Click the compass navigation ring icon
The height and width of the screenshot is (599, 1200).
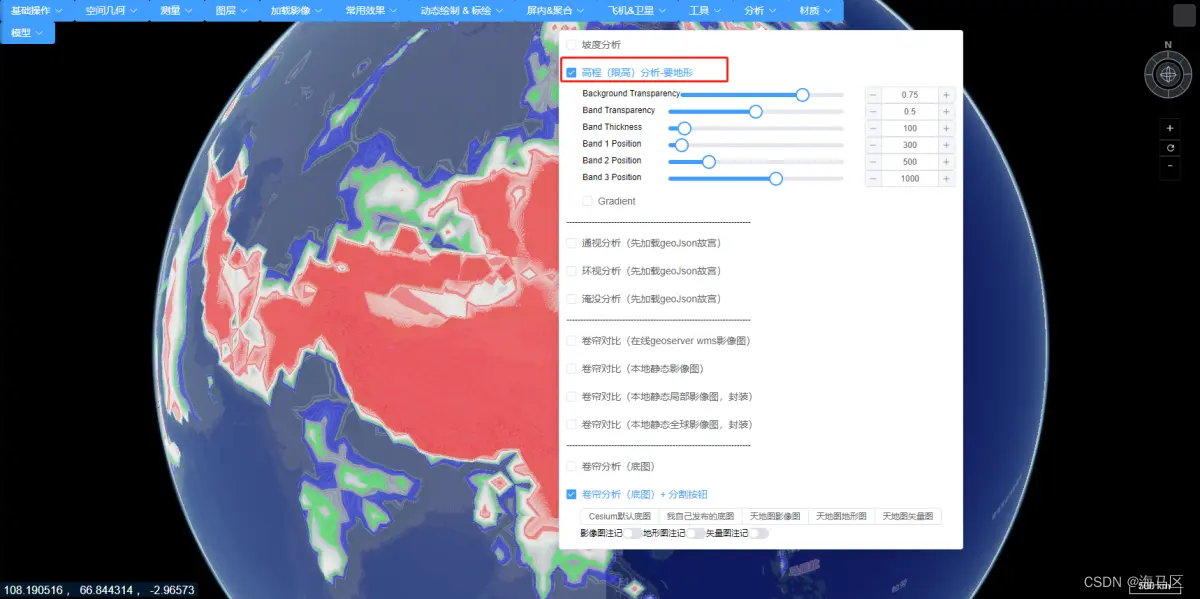pyautogui.click(x=1168, y=74)
